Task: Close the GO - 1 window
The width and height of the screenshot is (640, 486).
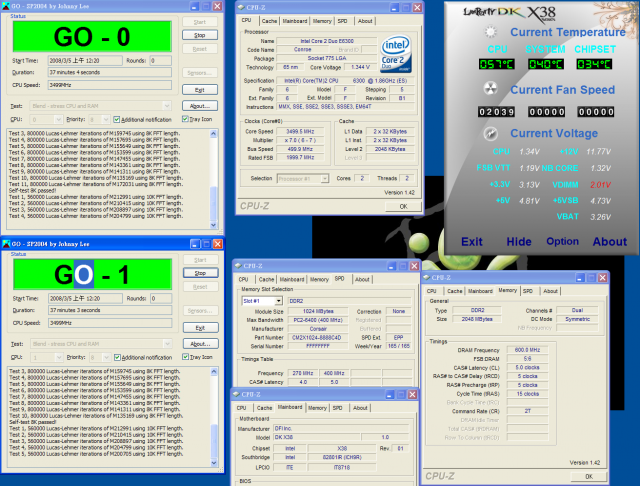Action: coord(218,244)
